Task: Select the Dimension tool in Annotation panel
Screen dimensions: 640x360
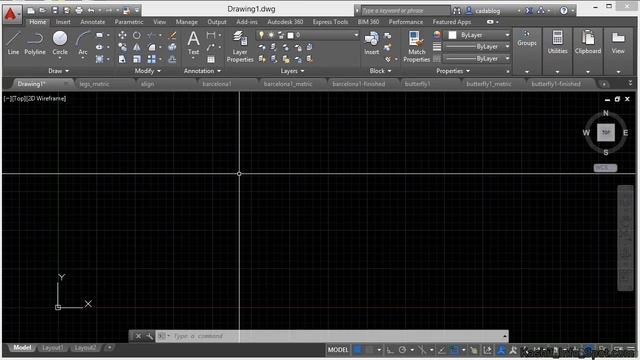Action: point(211,35)
